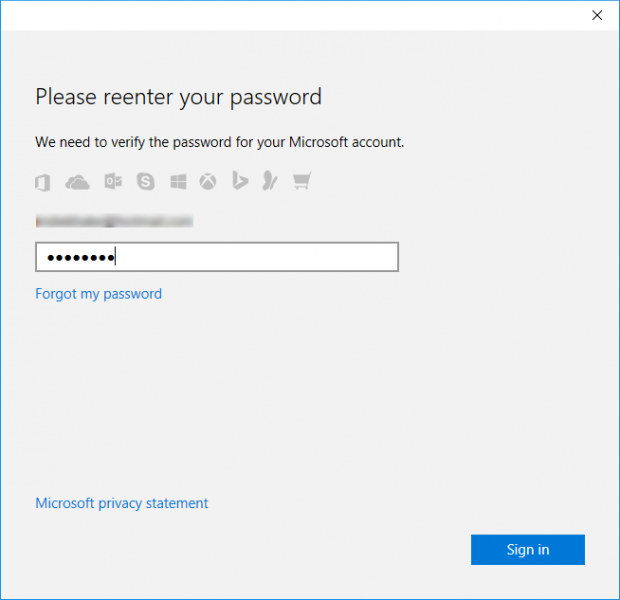Screen dimensions: 620x600
Task: Click the OneDrive cloud icon
Action: [x=78, y=182]
